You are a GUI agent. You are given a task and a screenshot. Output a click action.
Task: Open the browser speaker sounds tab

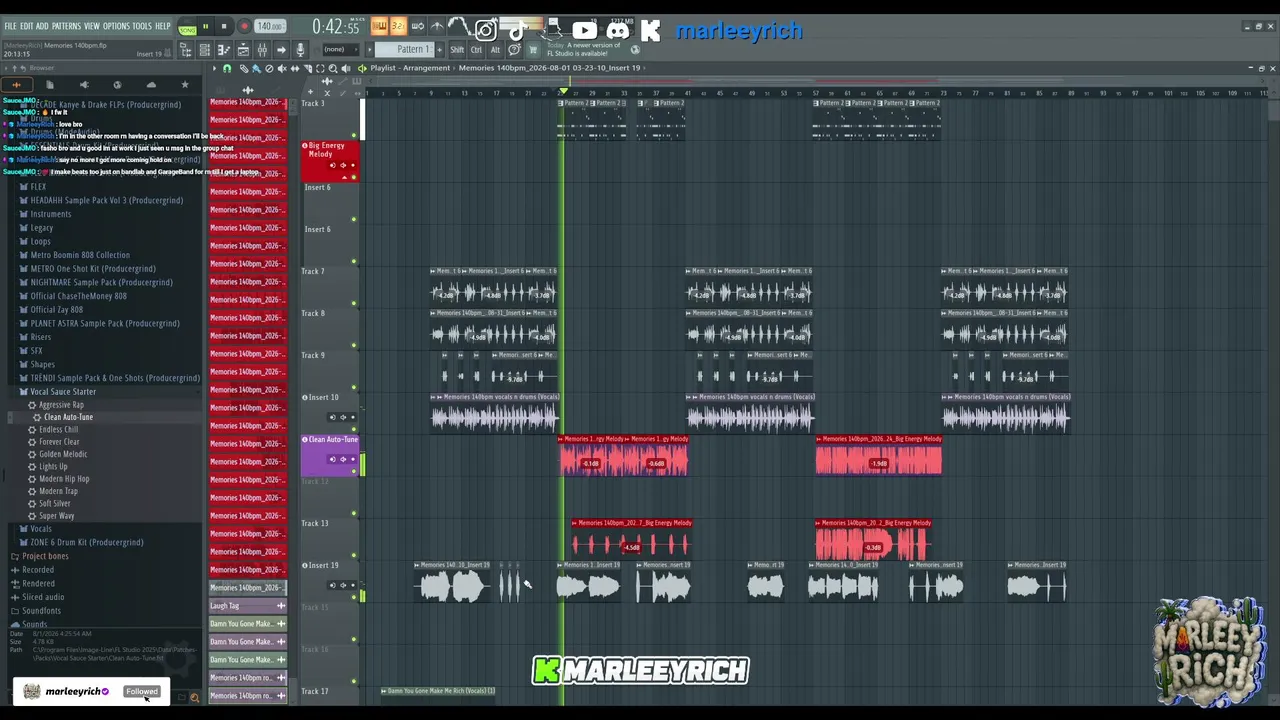pos(84,85)
